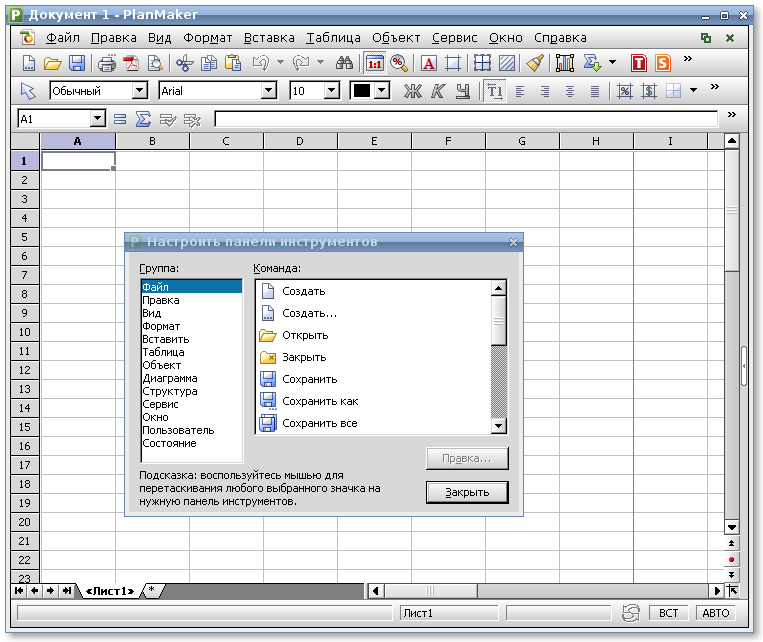Click the Sum sigma icon in formula bar
Image resolution: width=763 pixels, height=642 pixels.
[x=143, y=119]
